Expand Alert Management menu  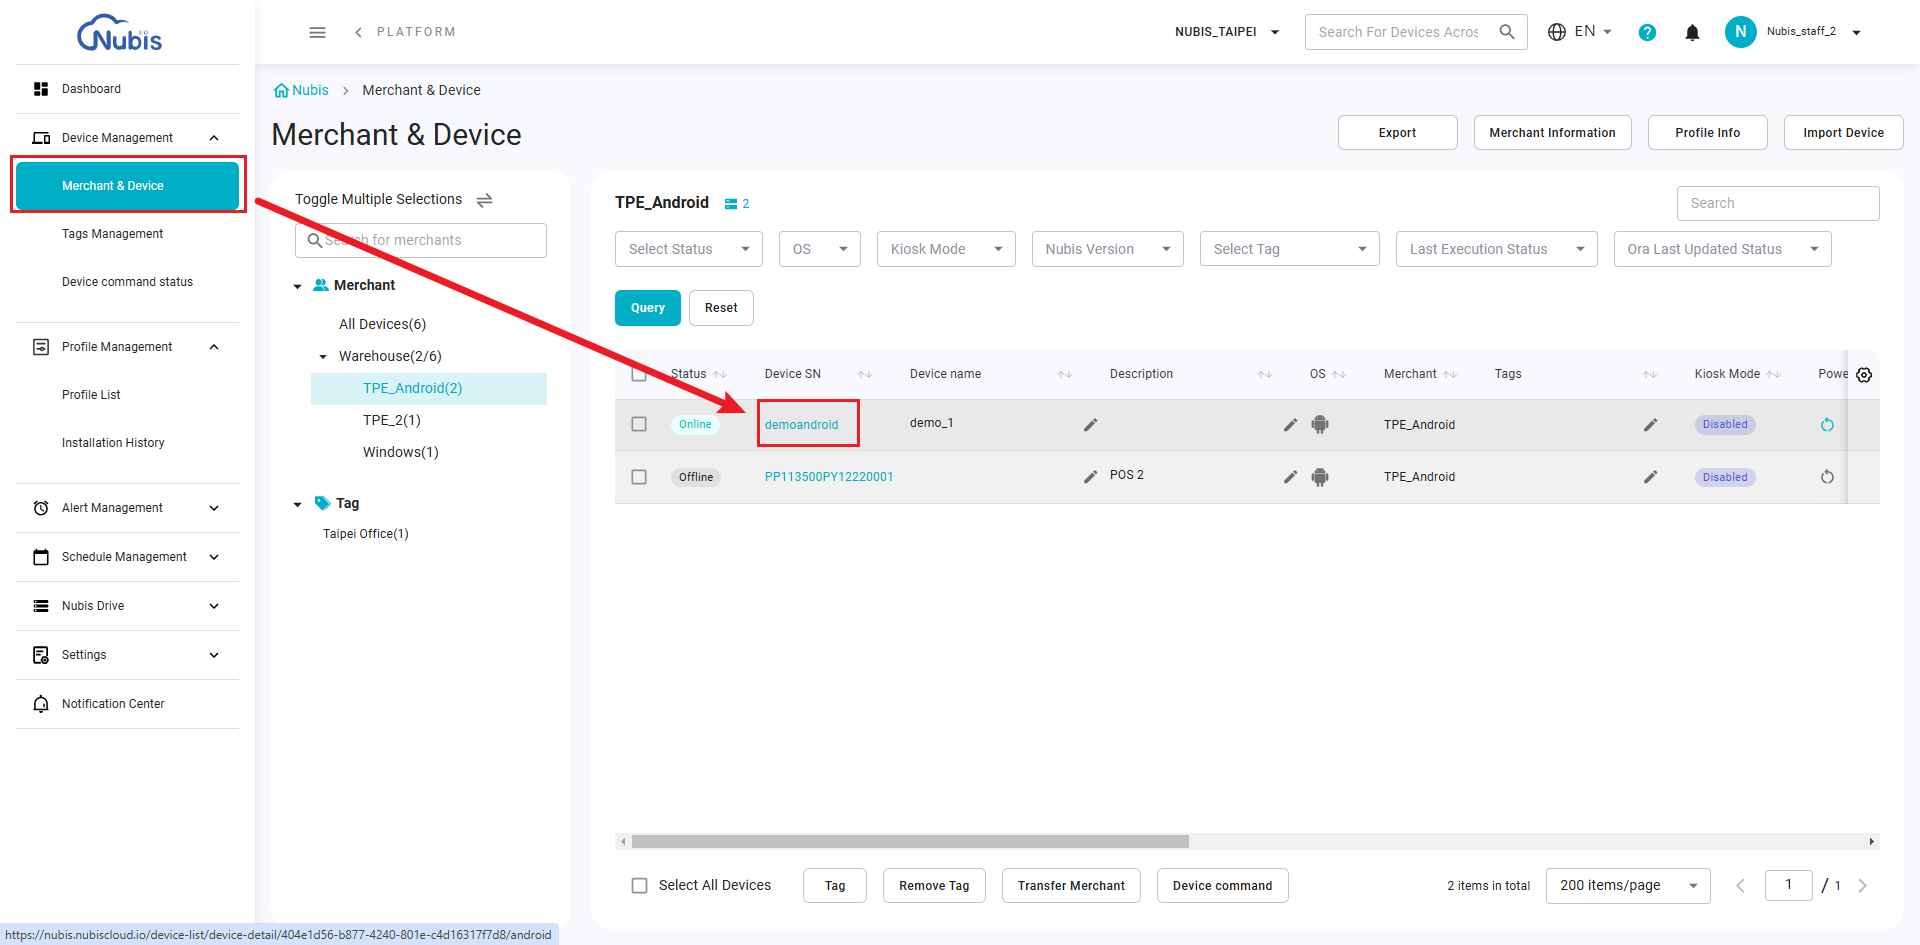coord(128,508)
